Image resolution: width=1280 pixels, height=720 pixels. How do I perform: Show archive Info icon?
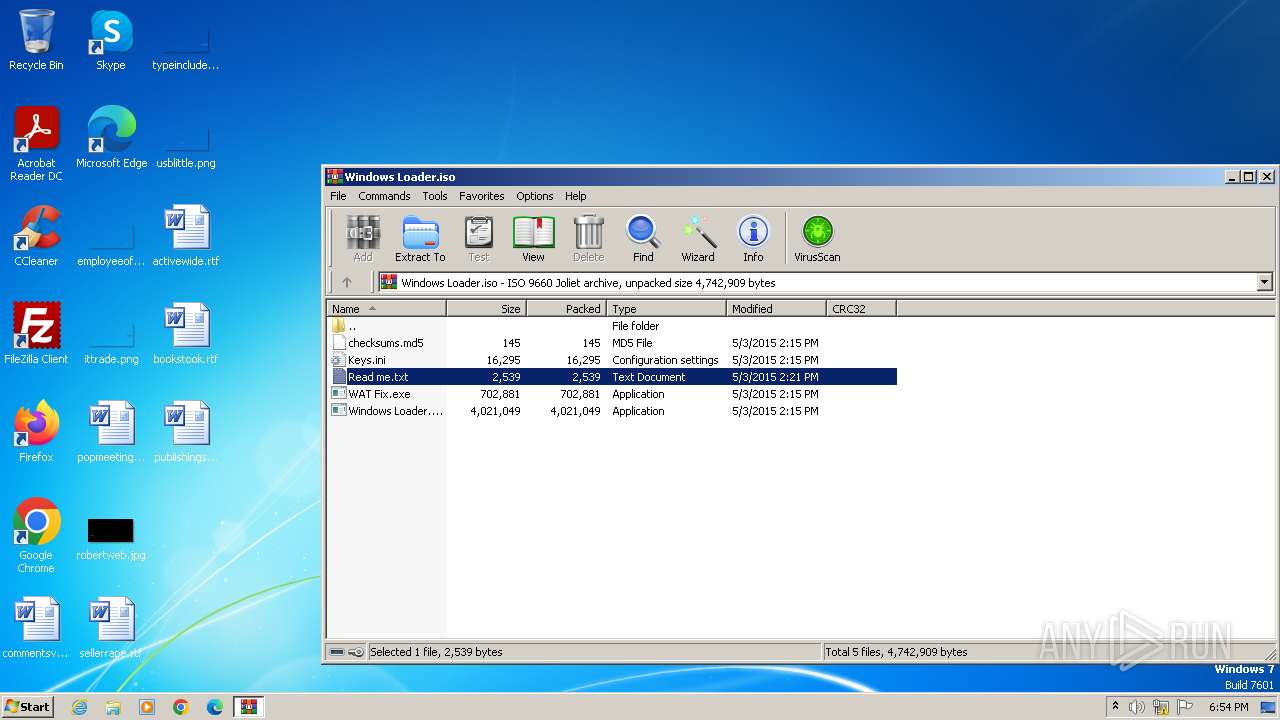tap(753, 239)
